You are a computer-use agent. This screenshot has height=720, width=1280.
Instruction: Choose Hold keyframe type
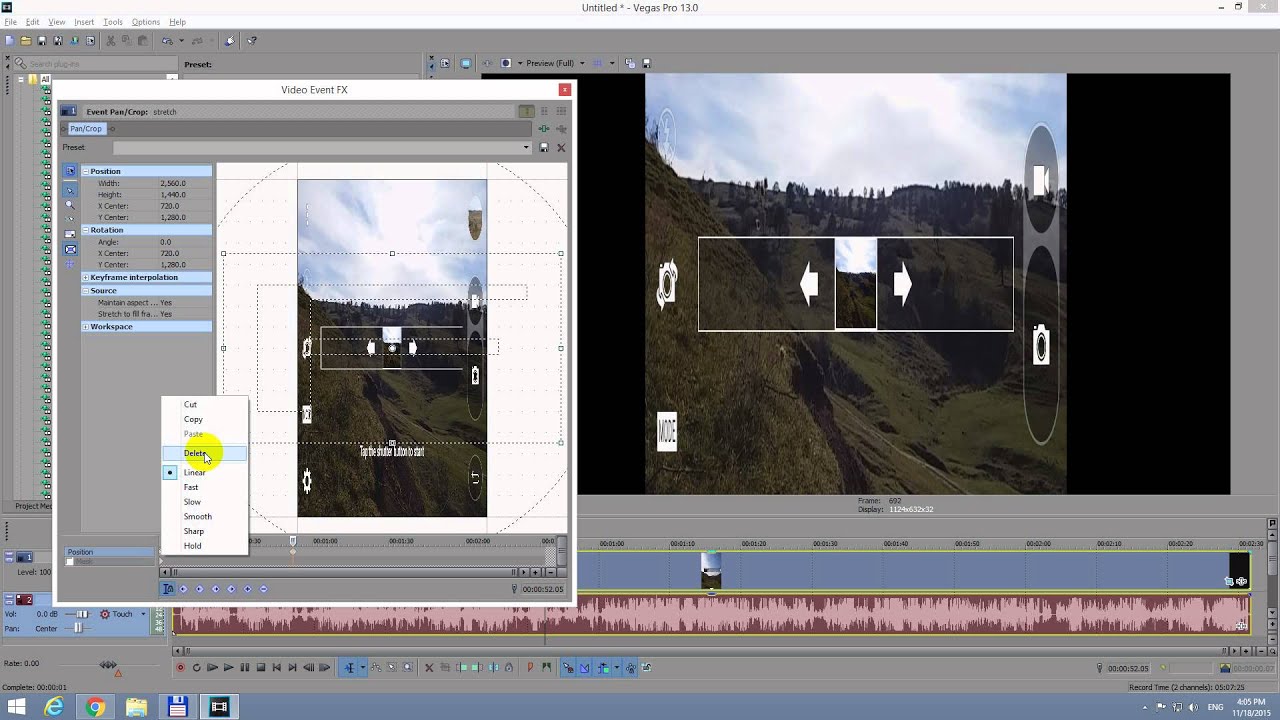[205, 546]
